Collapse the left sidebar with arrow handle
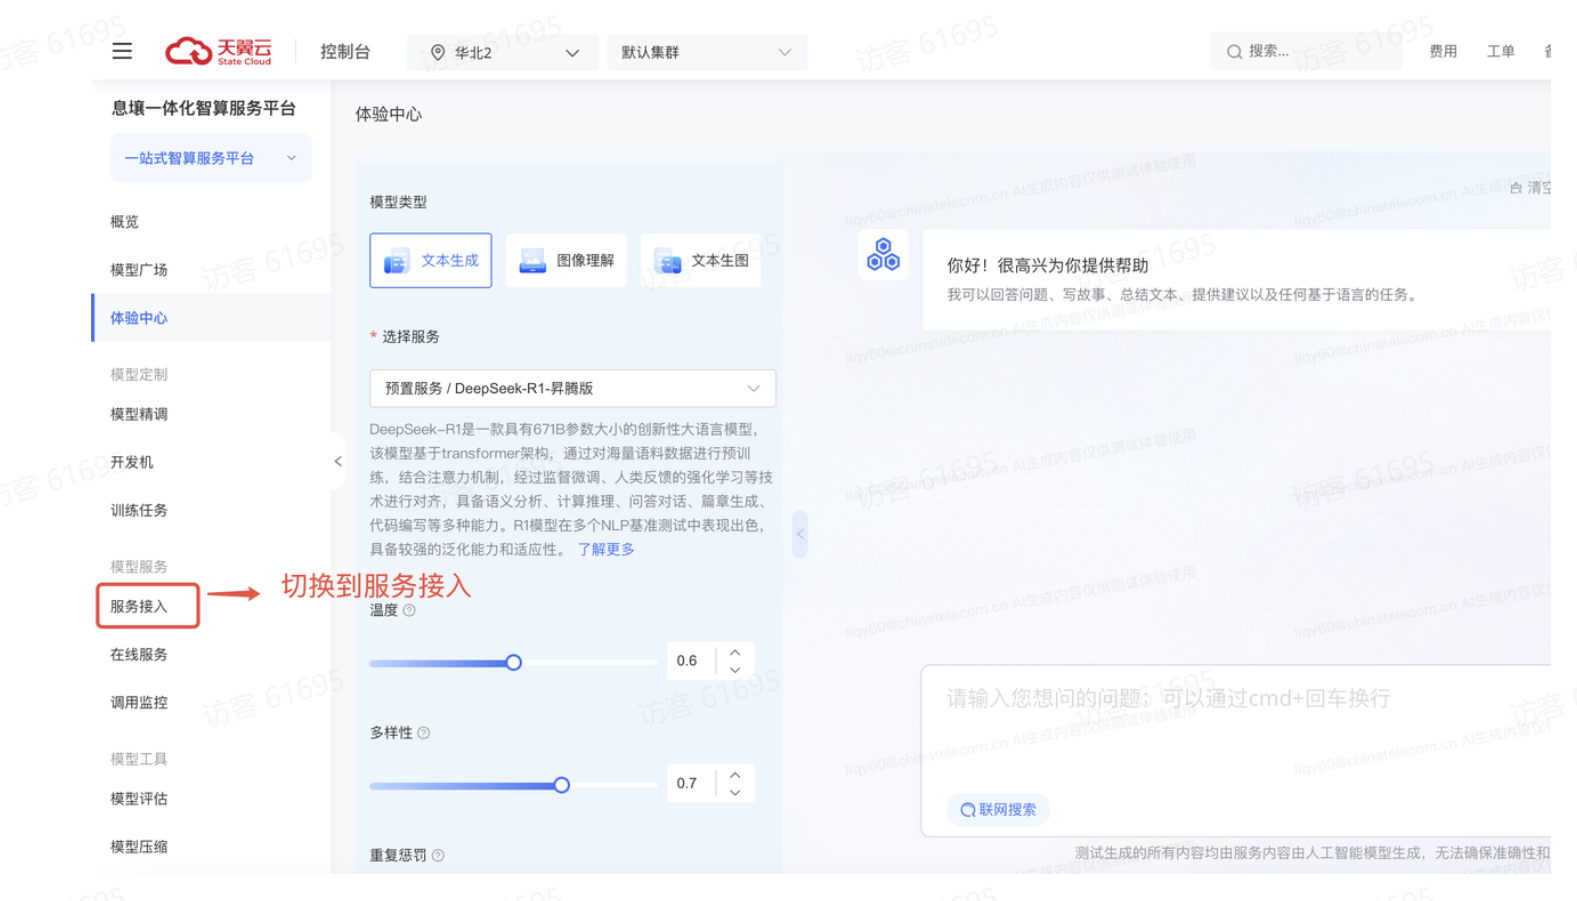This screenshot has height=901, width=1577. click(x=338, y=461)
